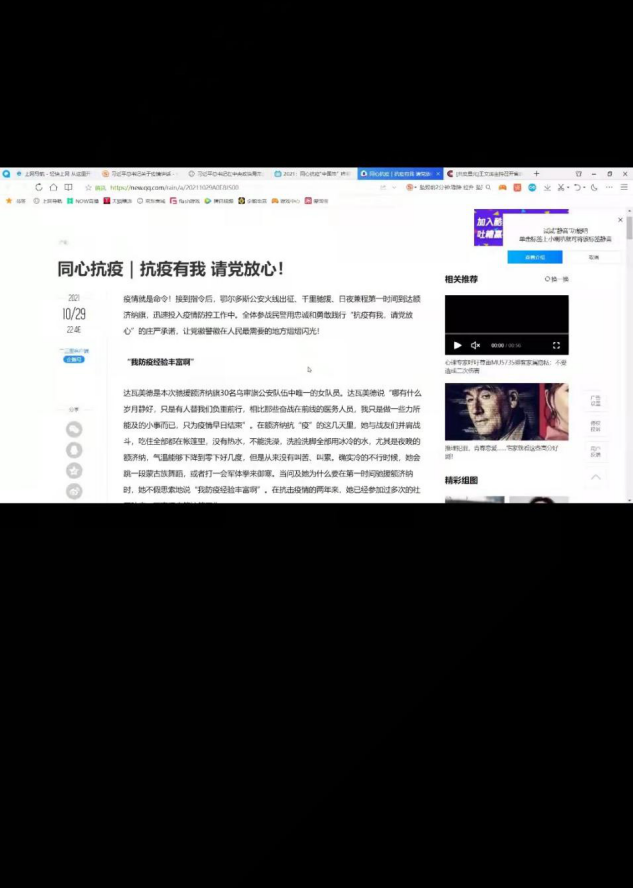The height and width of the screenshot is (888, 633).
Task: Seek within the video progress bar
Action: 506,333
